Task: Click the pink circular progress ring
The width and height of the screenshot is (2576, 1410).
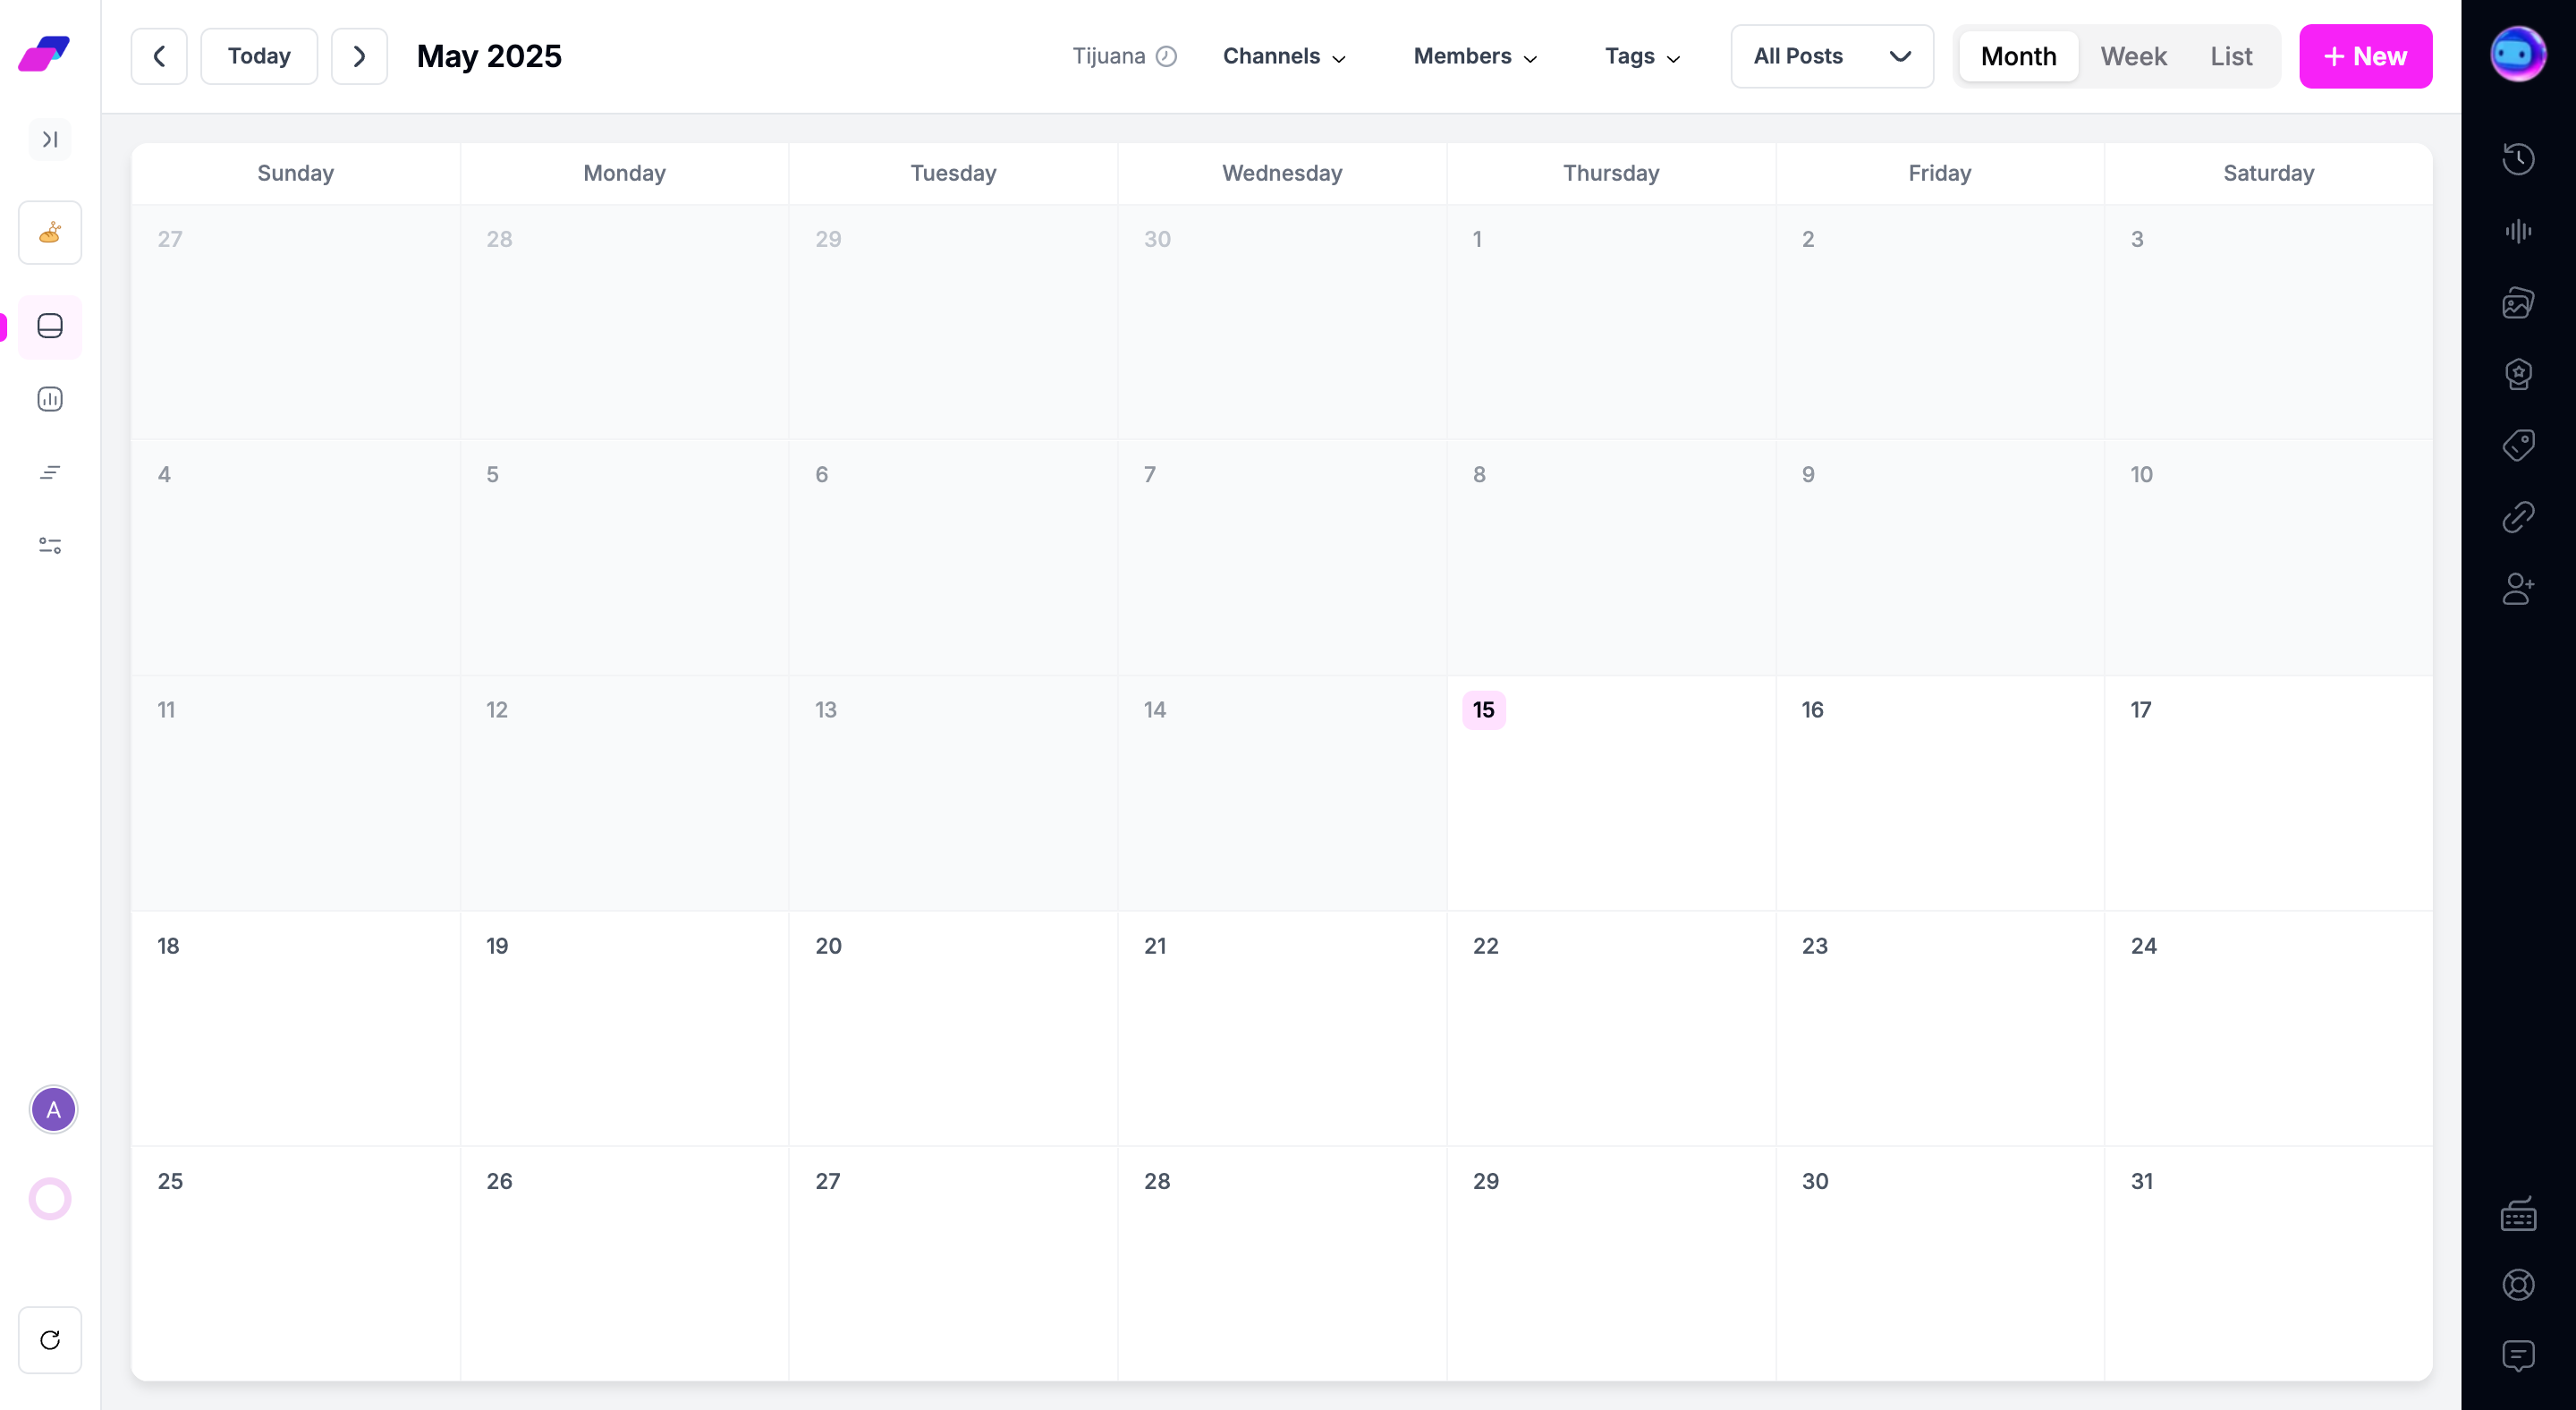Action: point(50,1199)
